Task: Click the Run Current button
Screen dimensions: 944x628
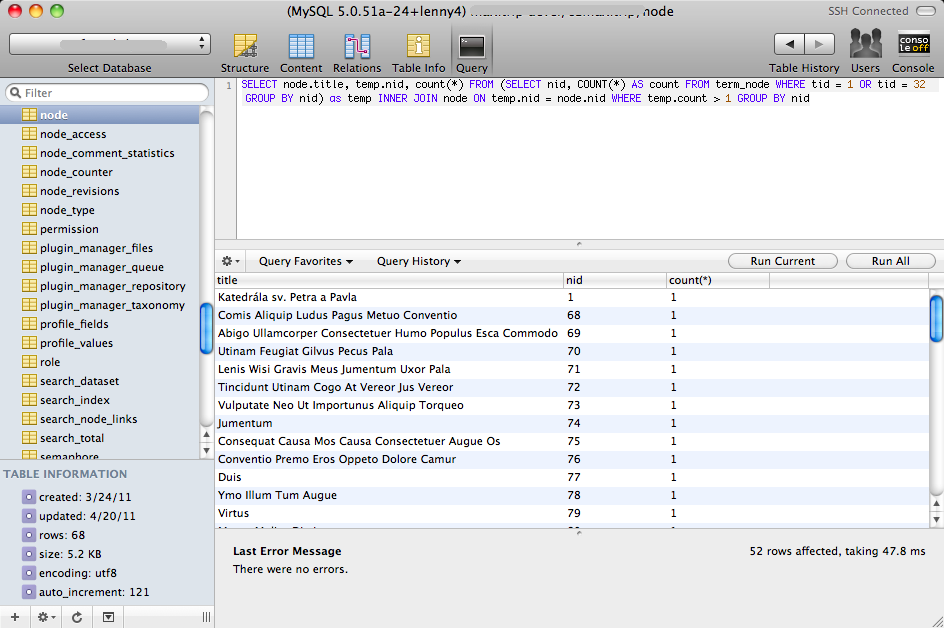Action: pos(782,261)
